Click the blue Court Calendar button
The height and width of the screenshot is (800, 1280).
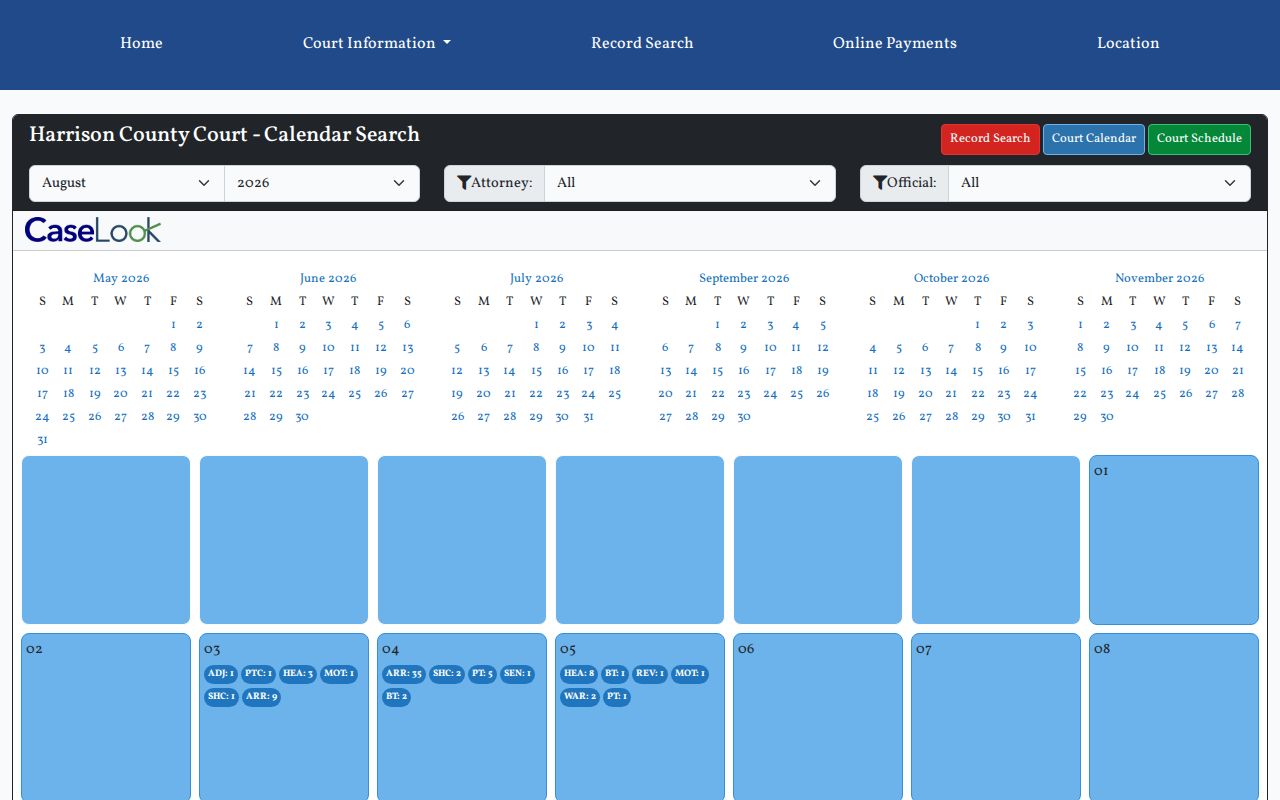(1094, 139)
